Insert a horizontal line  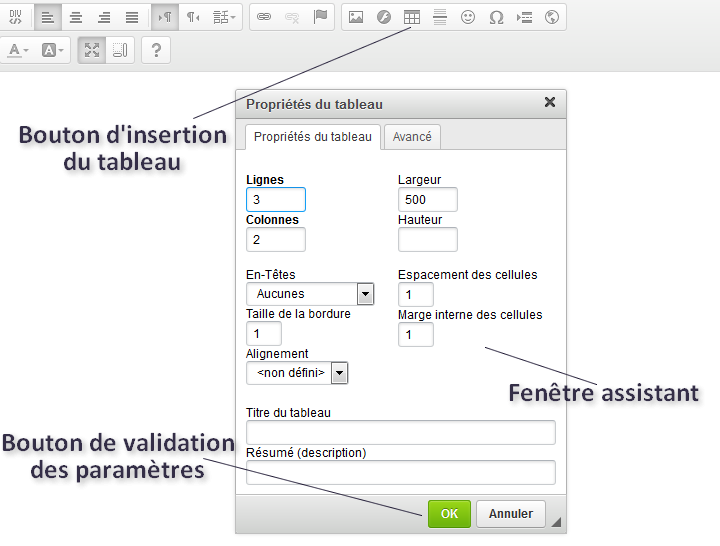[440, 17]
